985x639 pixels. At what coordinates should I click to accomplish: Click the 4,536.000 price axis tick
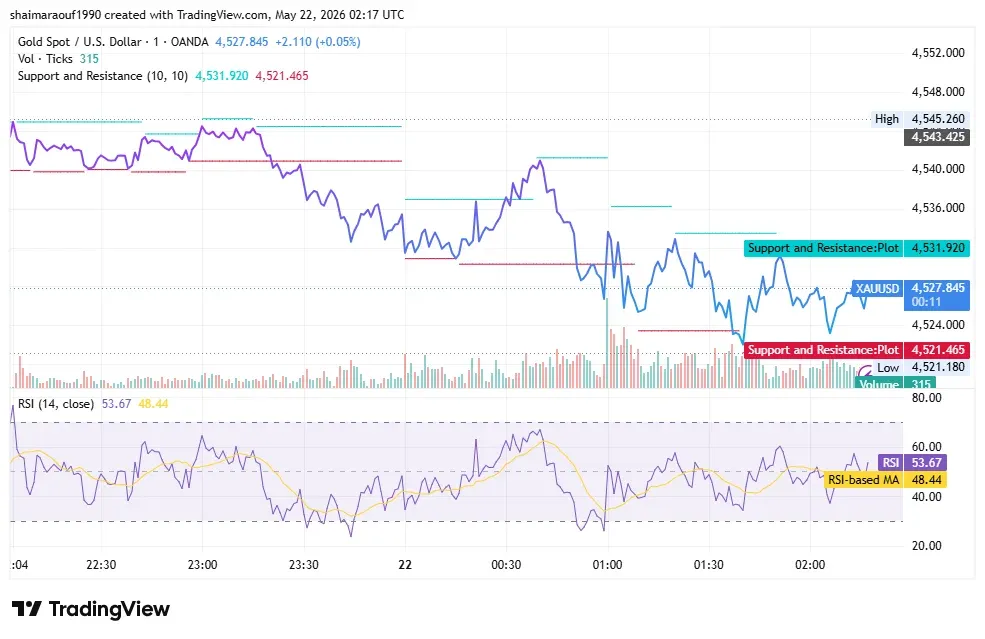pyautogui.click(x=938, y=208)
